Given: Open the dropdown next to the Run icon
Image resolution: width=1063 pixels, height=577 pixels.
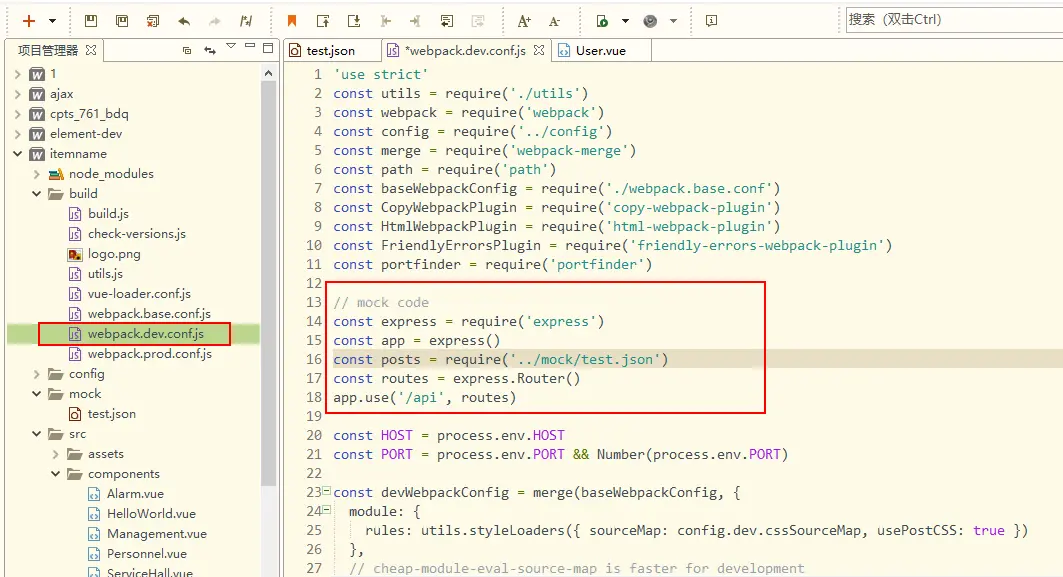Looking at the screenshot, I should point(625,21).
